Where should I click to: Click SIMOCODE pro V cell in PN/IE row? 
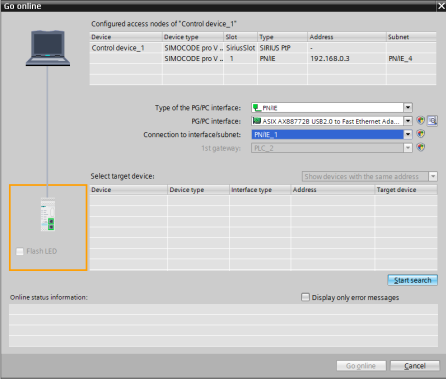click(193, 58)
